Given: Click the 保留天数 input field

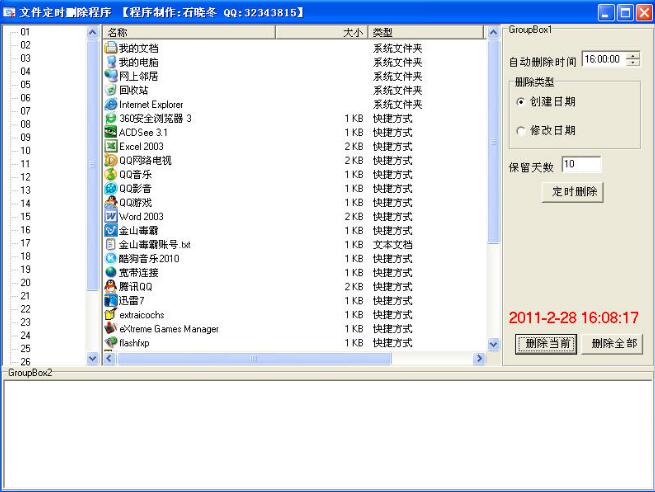Looking at the screenshot, I should (581, 165).
